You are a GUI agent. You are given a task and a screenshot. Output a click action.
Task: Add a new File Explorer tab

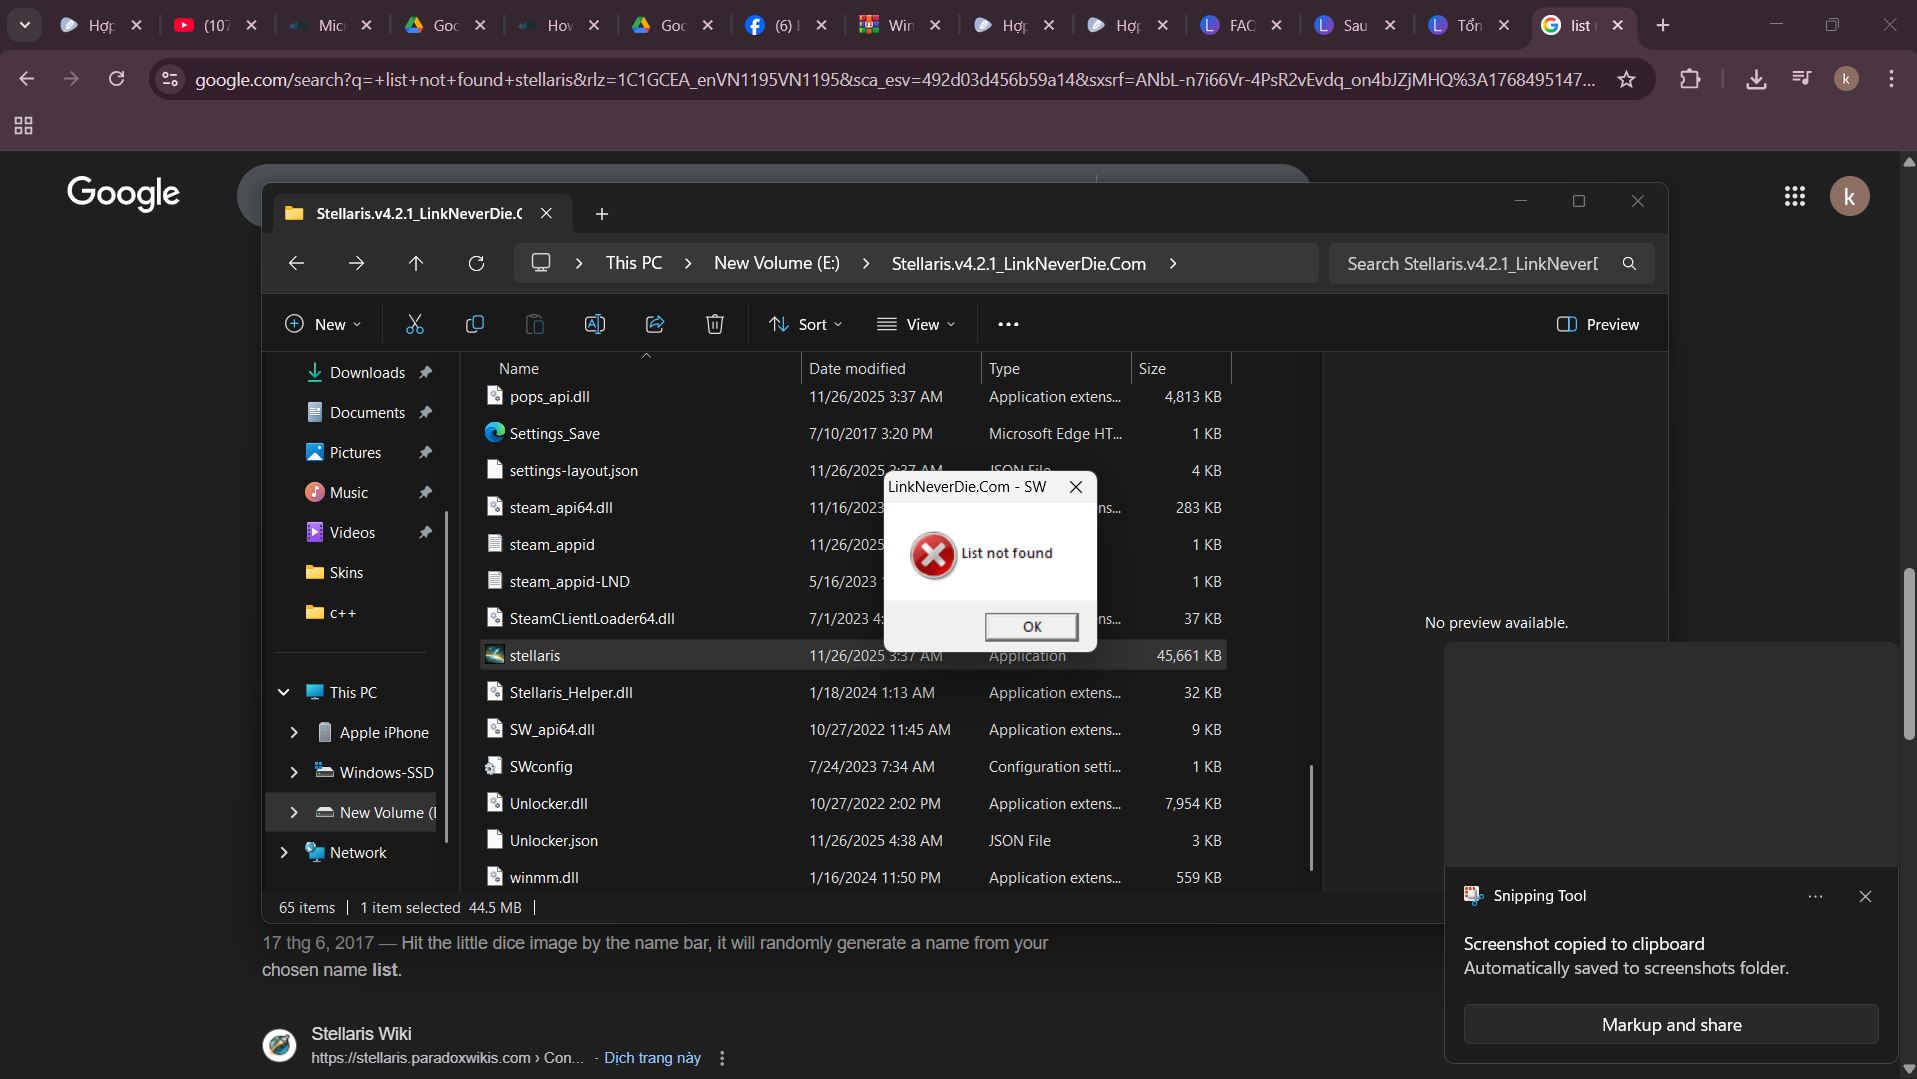point(602,214)
